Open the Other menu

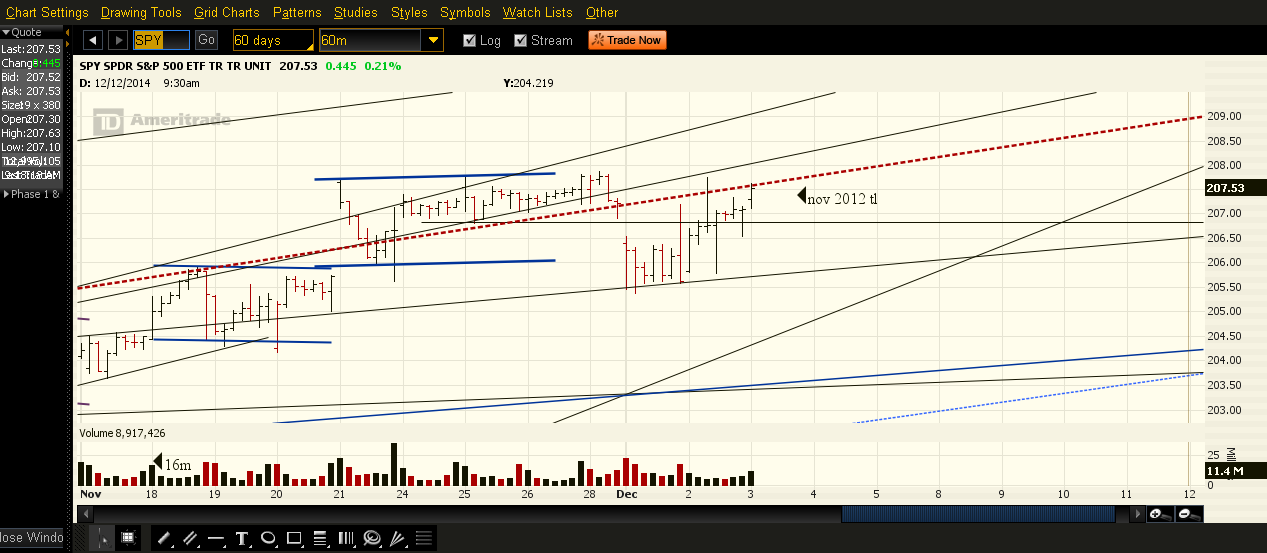602,13
